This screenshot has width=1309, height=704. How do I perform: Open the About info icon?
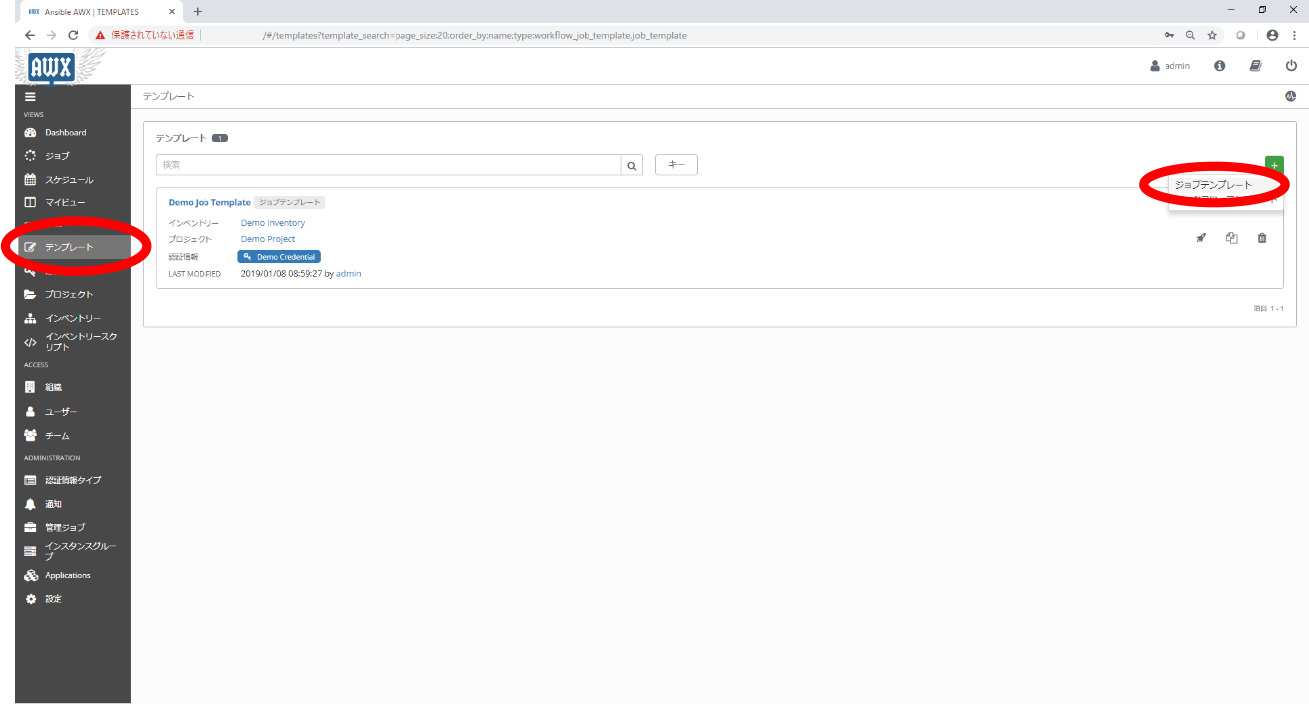pyautogui.click(x=1220, y=66)
